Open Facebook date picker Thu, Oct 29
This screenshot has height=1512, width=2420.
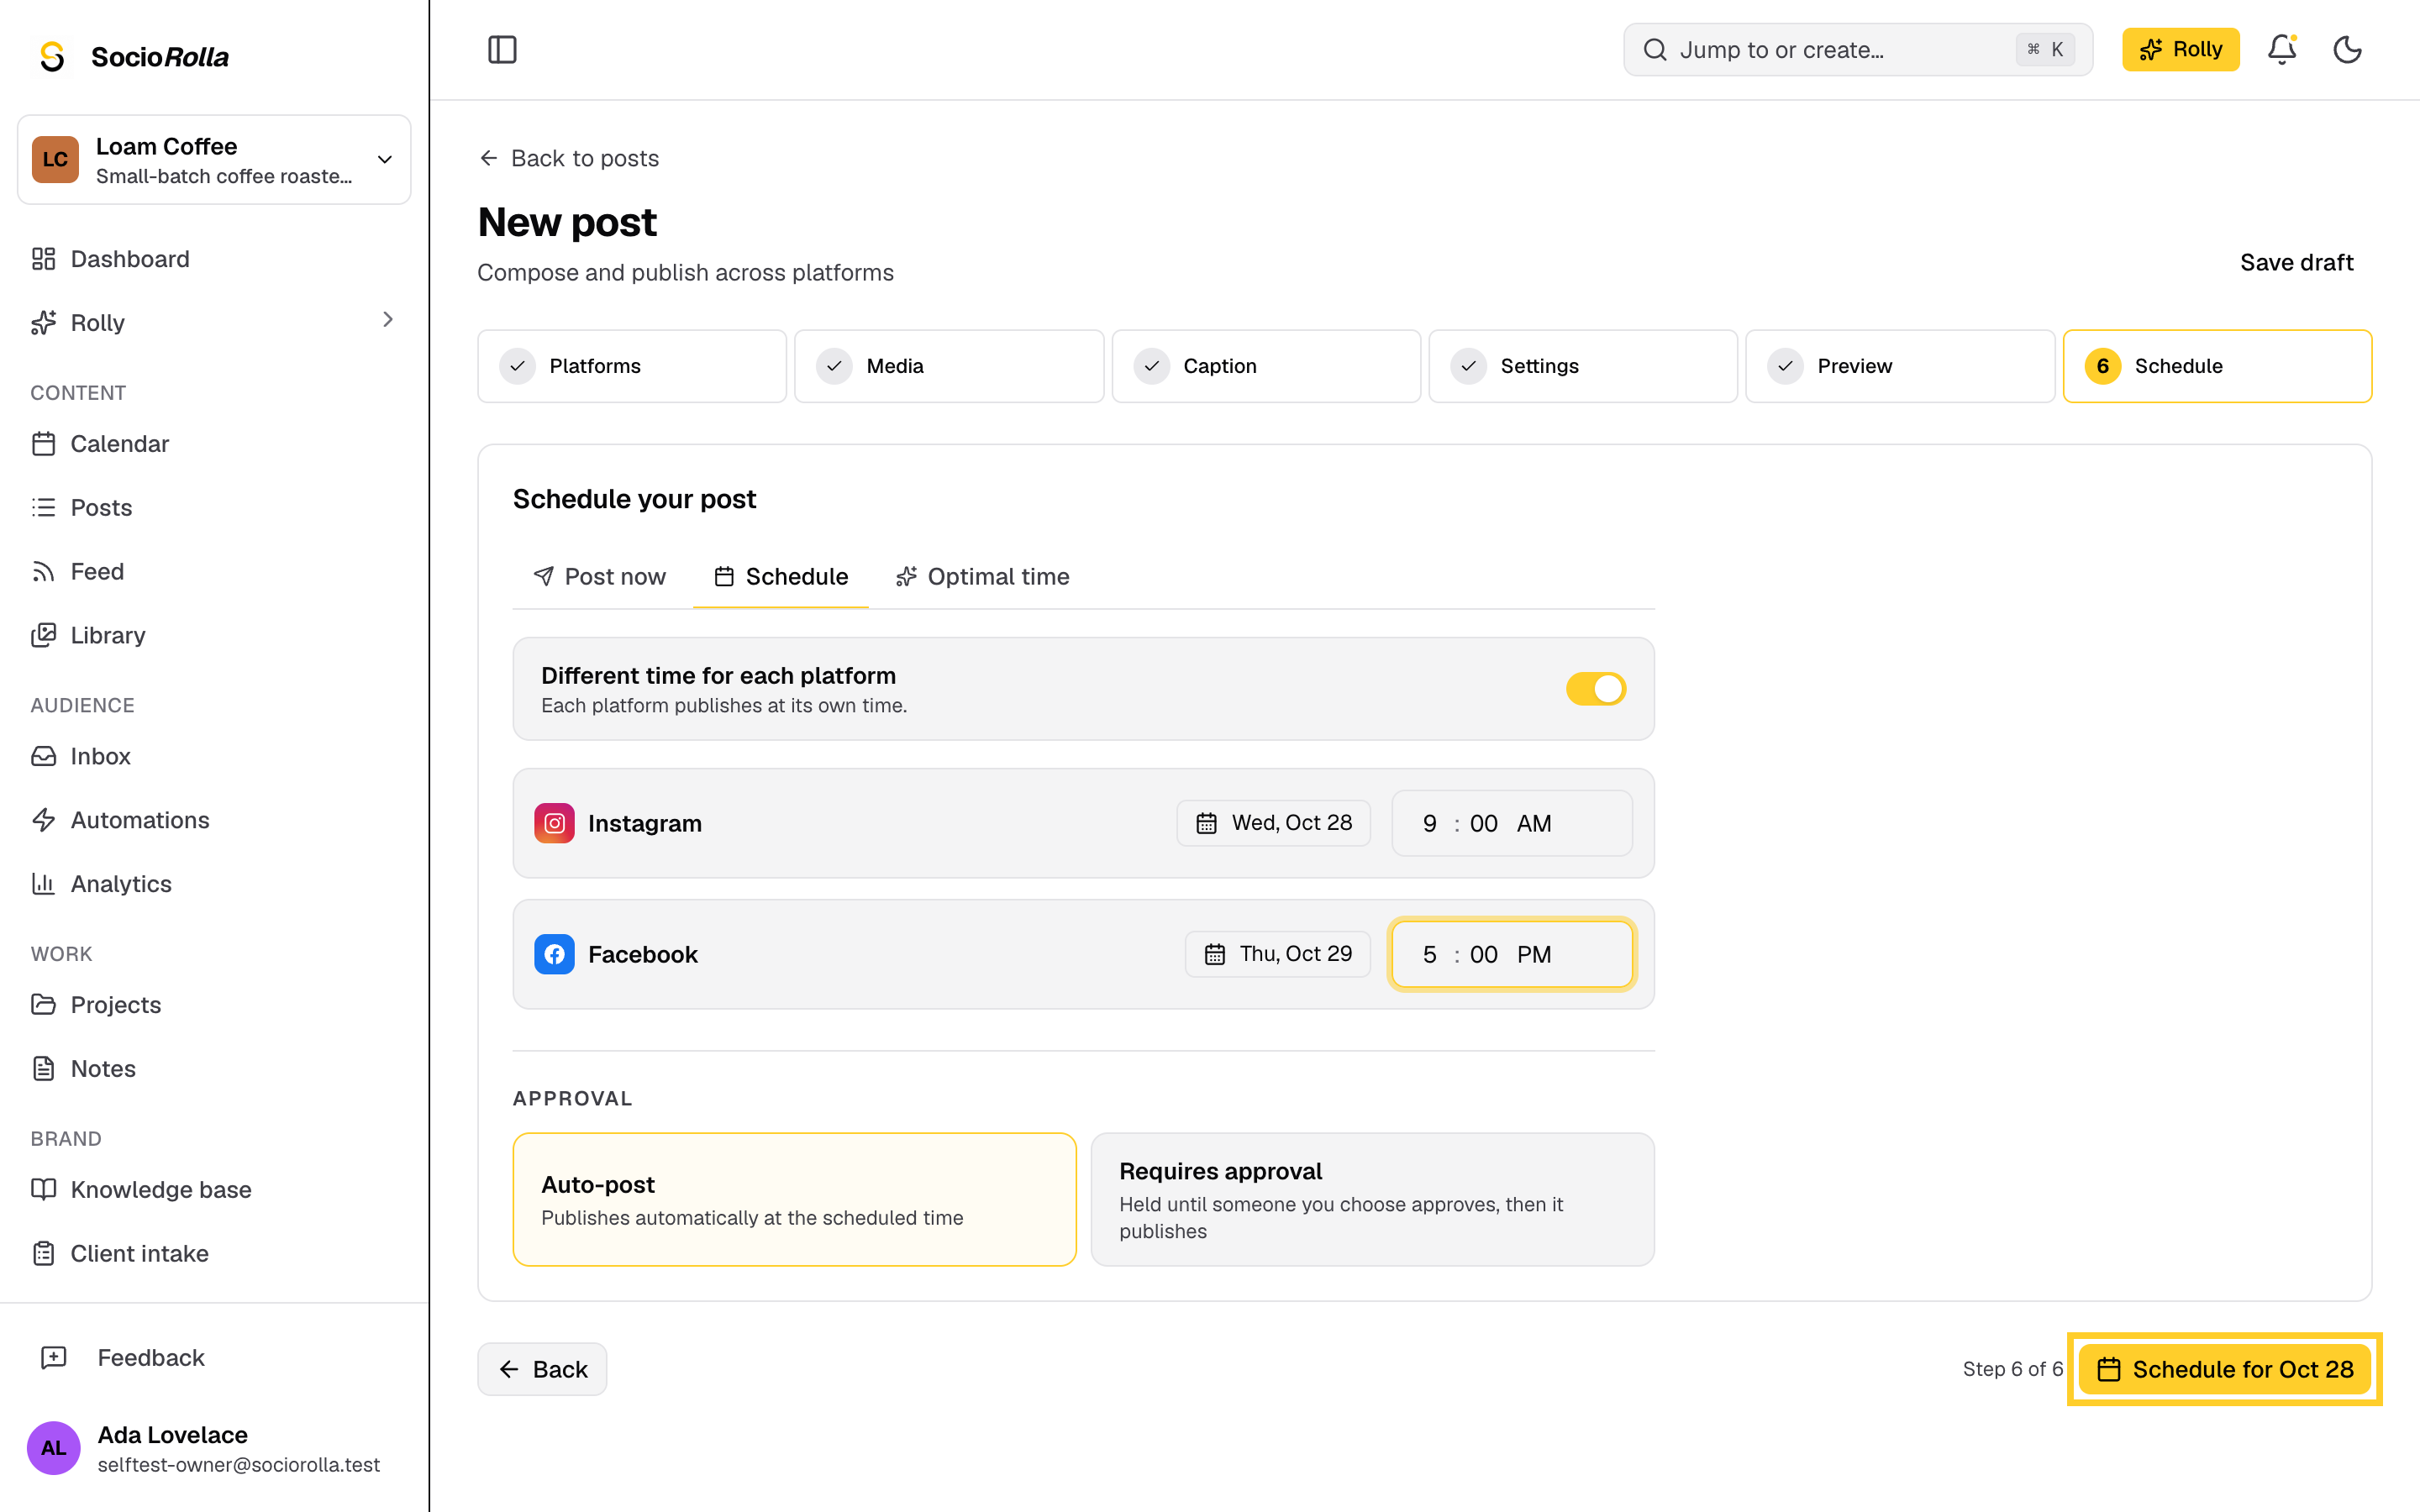pyautogui.click(x=1277, y=954)
